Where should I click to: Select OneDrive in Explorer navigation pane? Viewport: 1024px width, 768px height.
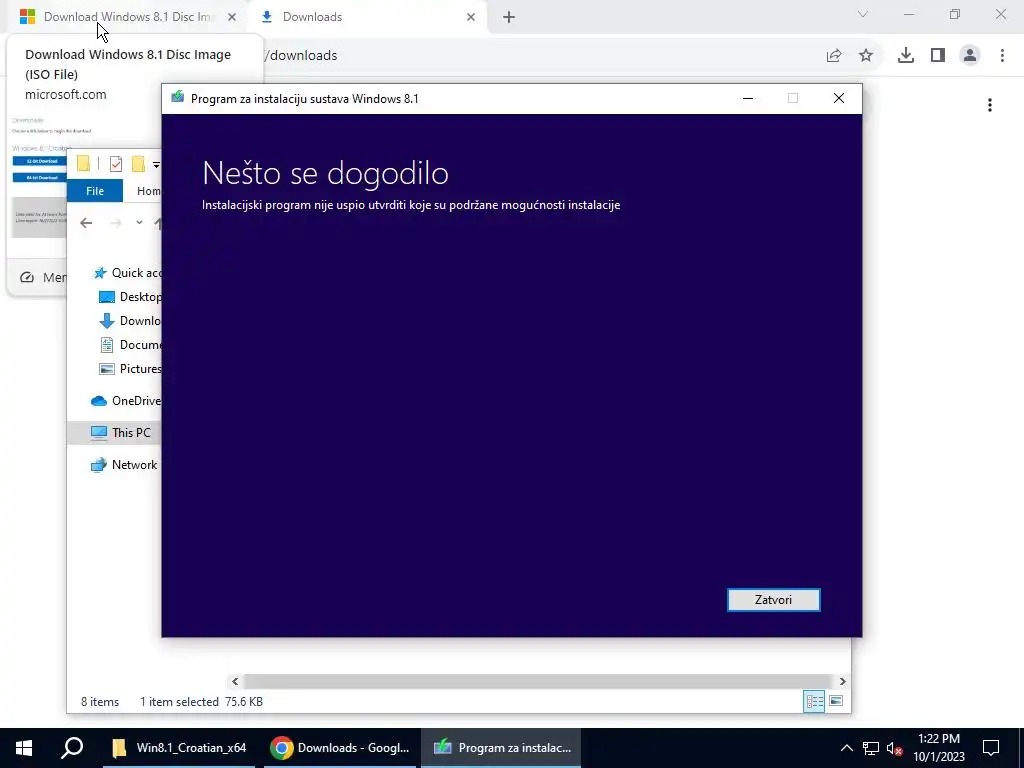click(126, 400)
